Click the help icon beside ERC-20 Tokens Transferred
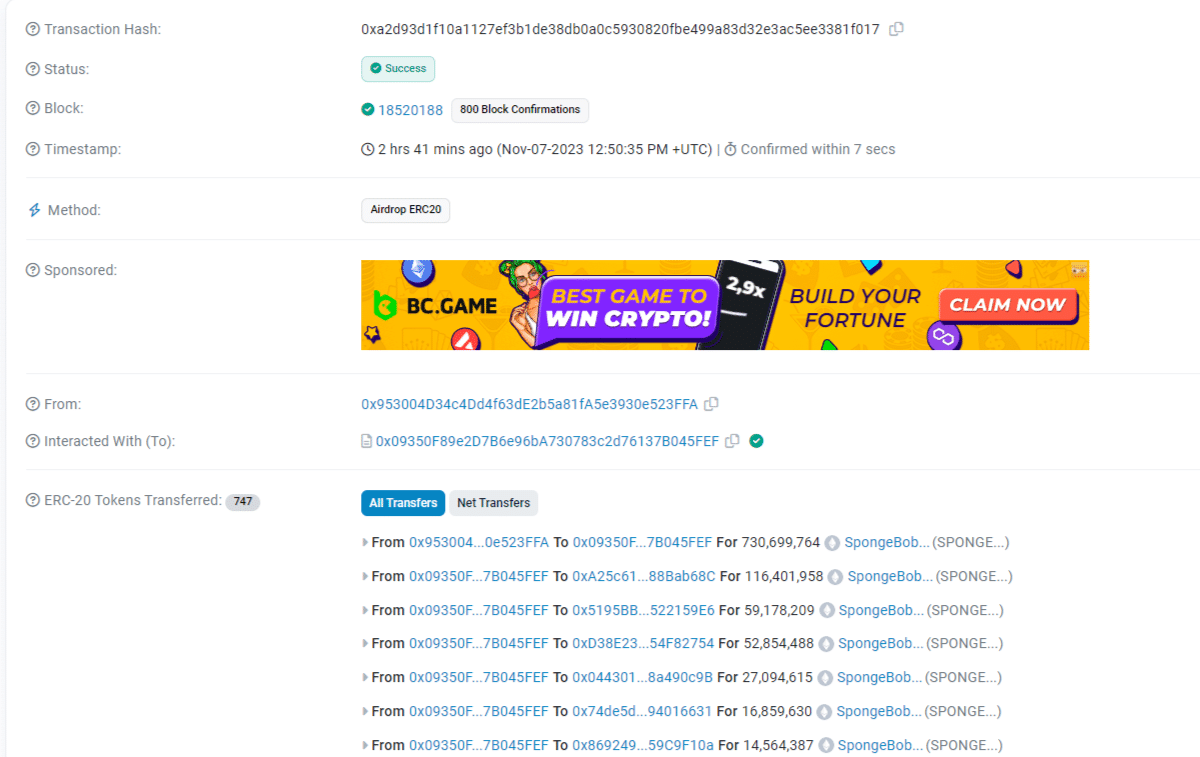Image resolution: width=1200 pixels, height=757 pixels. 32,501
